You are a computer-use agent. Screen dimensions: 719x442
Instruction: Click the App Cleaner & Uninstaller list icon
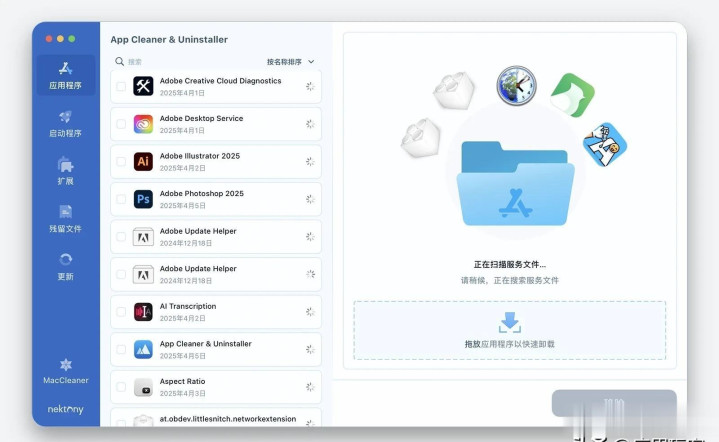pyautogui.click(x=143, y=349)
